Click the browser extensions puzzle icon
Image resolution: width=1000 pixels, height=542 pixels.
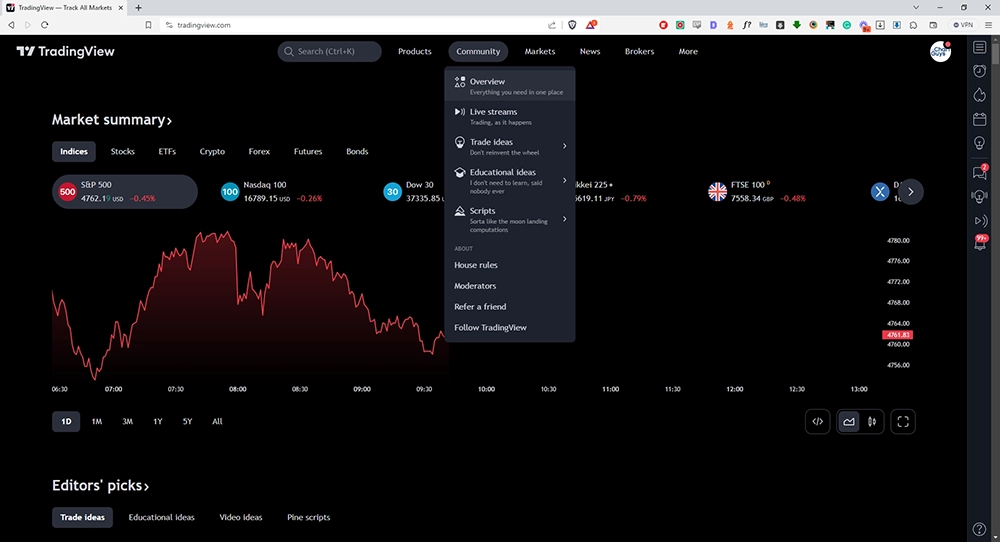(913, 25)
